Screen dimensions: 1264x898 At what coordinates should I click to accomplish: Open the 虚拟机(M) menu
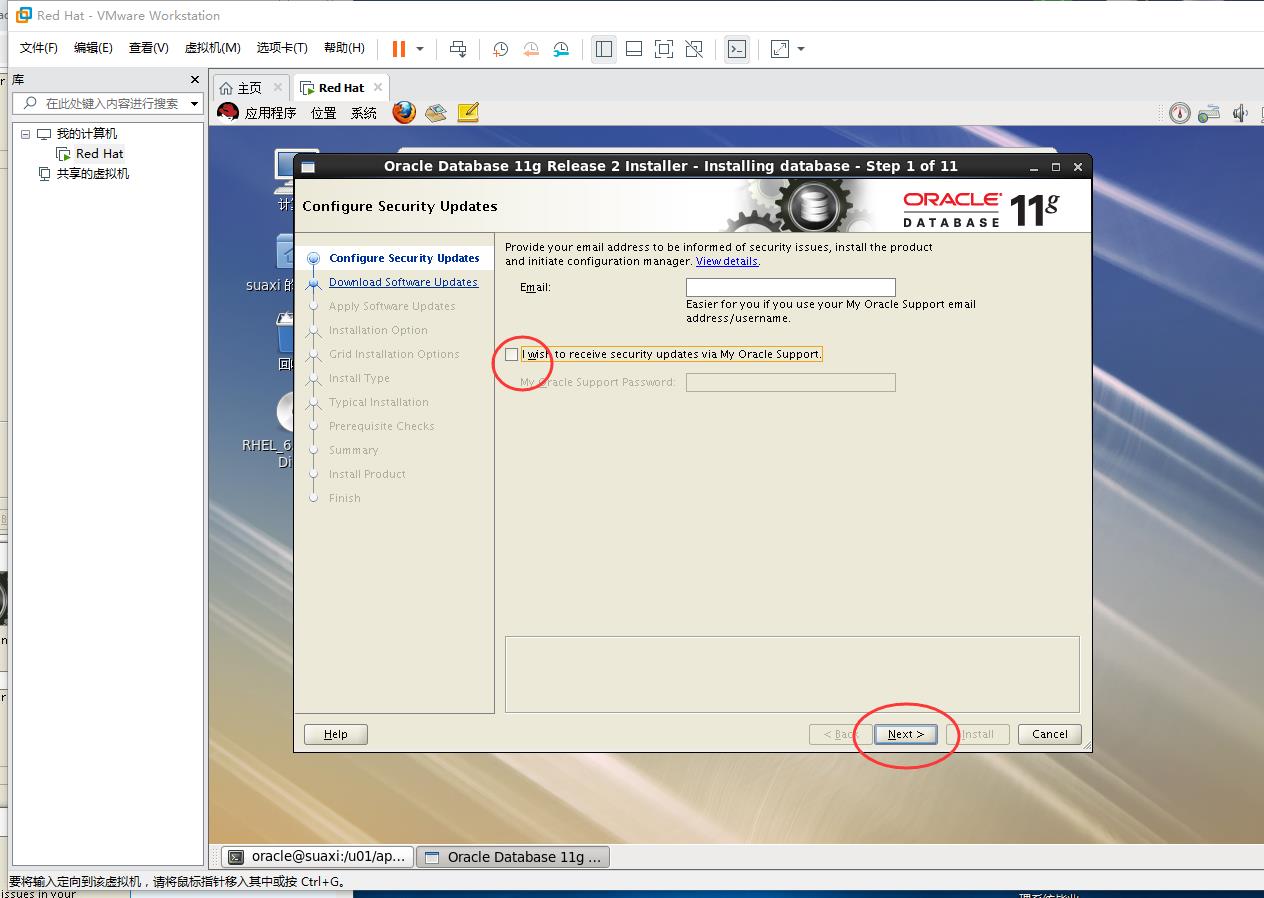point(212,48)
